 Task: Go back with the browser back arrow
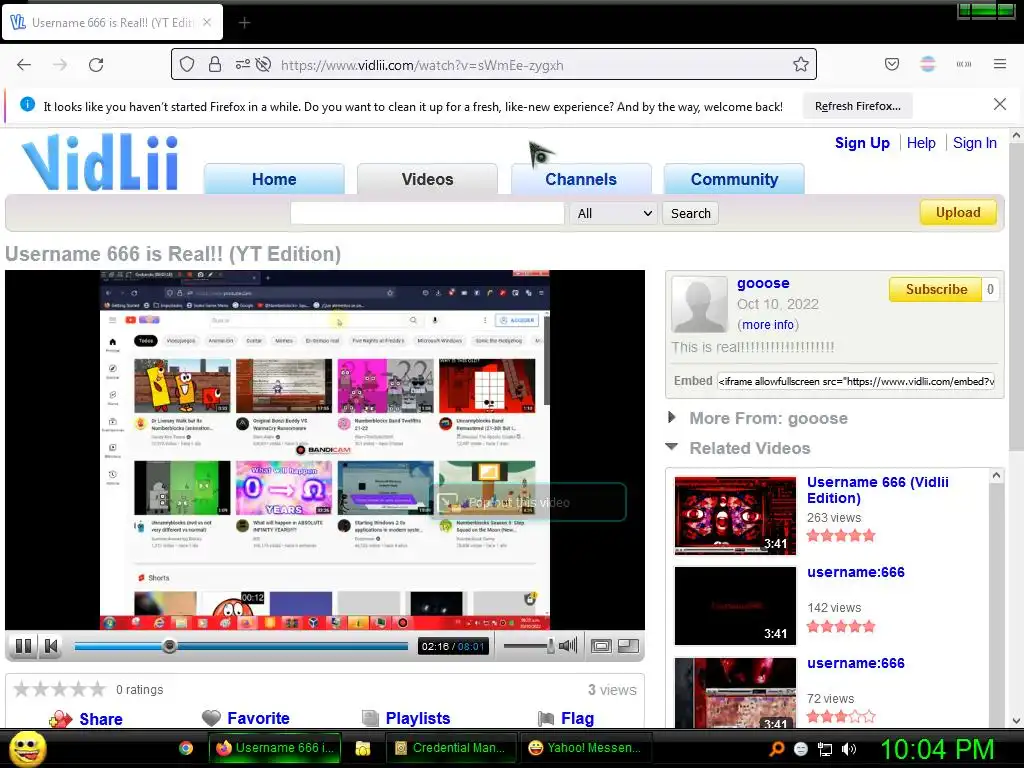24,65
